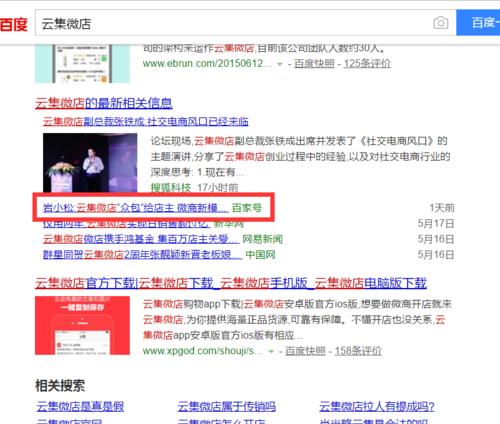Open the 肖小松 云集微店 众包 article link
The height and width of the screenshot is (424, 500).
[x=136, y=208]
